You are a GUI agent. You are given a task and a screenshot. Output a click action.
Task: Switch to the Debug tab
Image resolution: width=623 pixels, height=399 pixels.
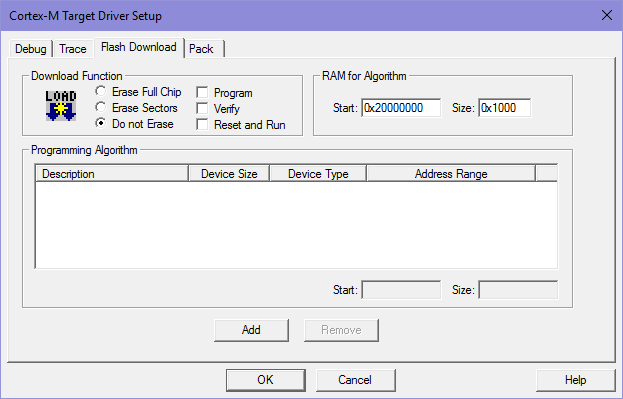coord(31,49)
